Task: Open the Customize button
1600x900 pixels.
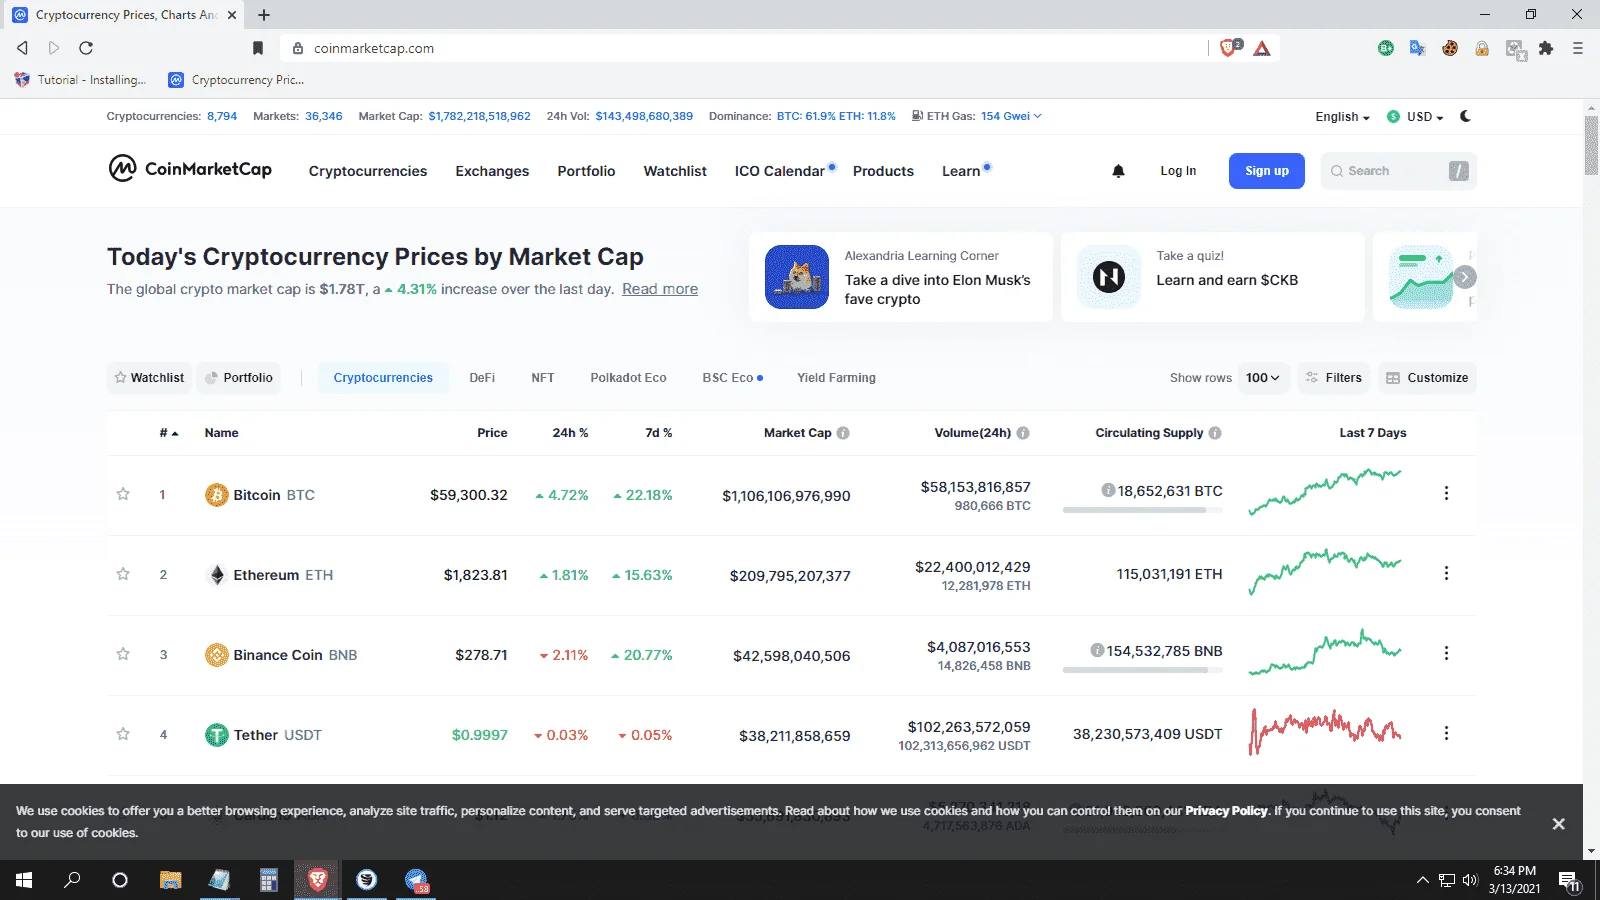Action: (1427, 378)
